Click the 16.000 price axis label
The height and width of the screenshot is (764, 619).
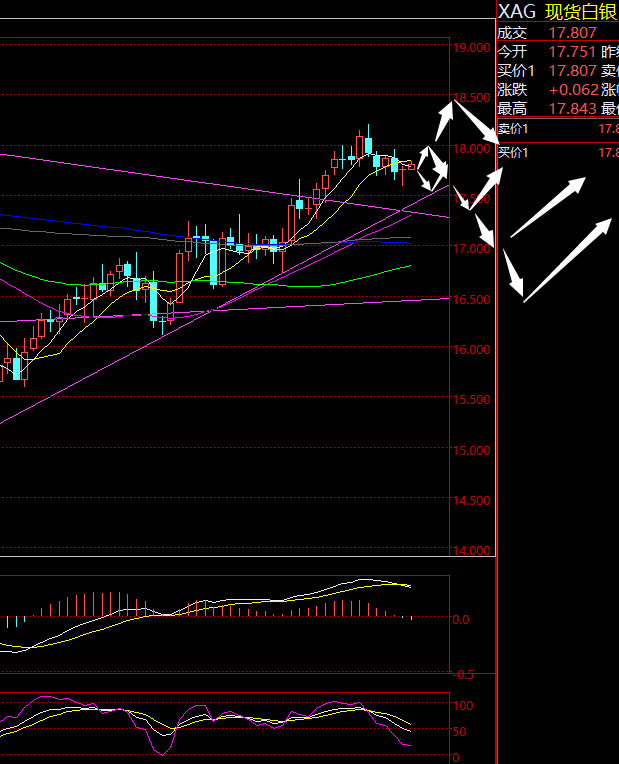471,349
